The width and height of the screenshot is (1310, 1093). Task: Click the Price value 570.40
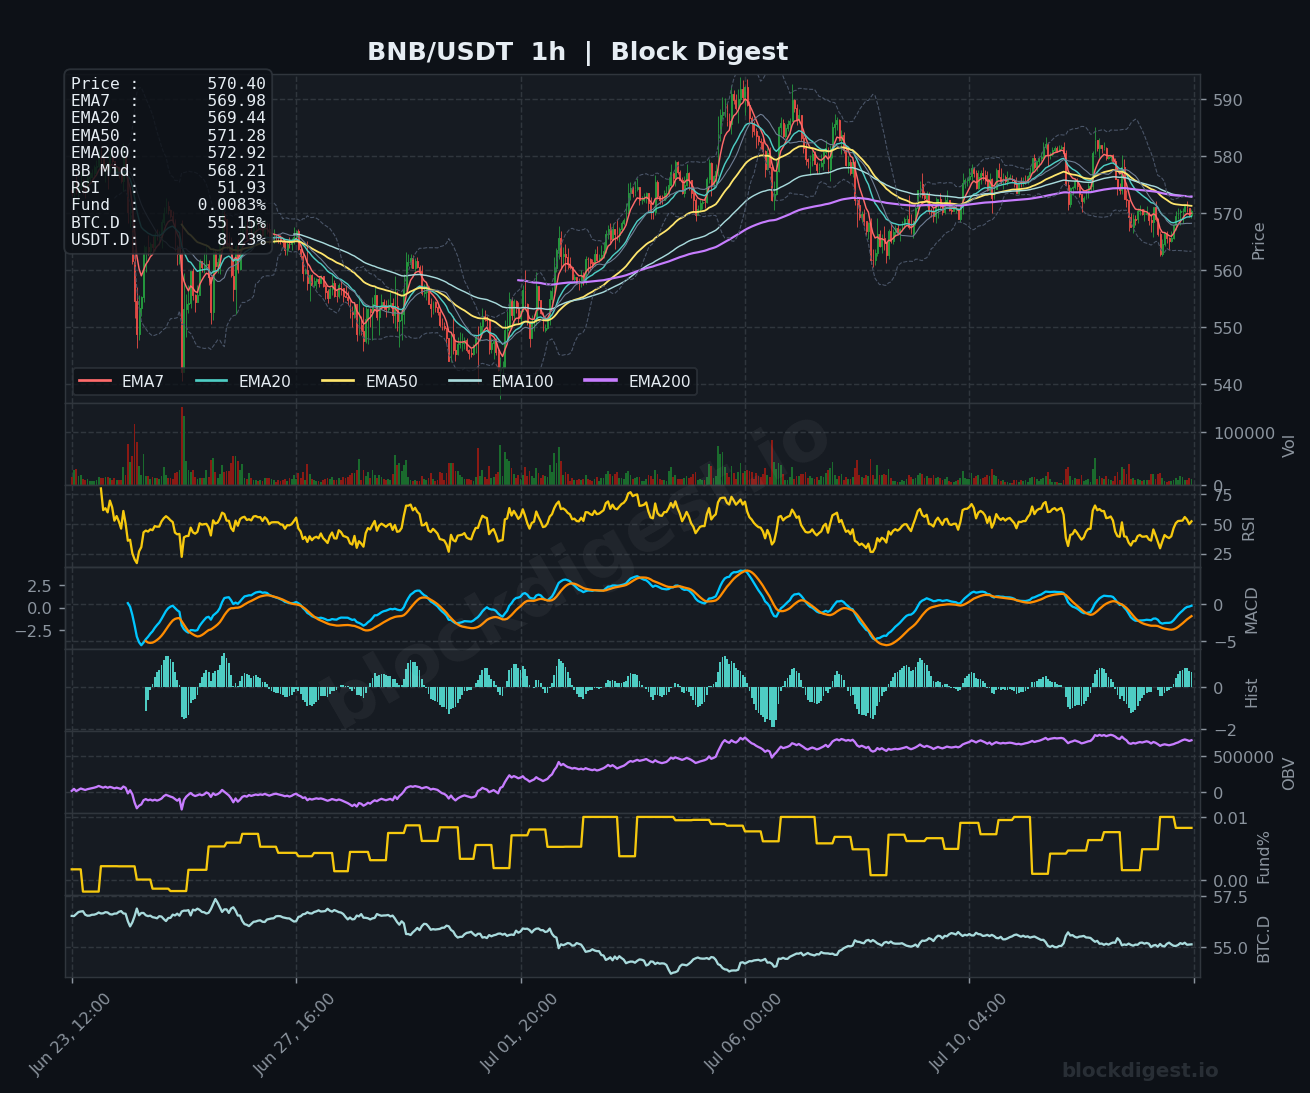tap(237, 84)
